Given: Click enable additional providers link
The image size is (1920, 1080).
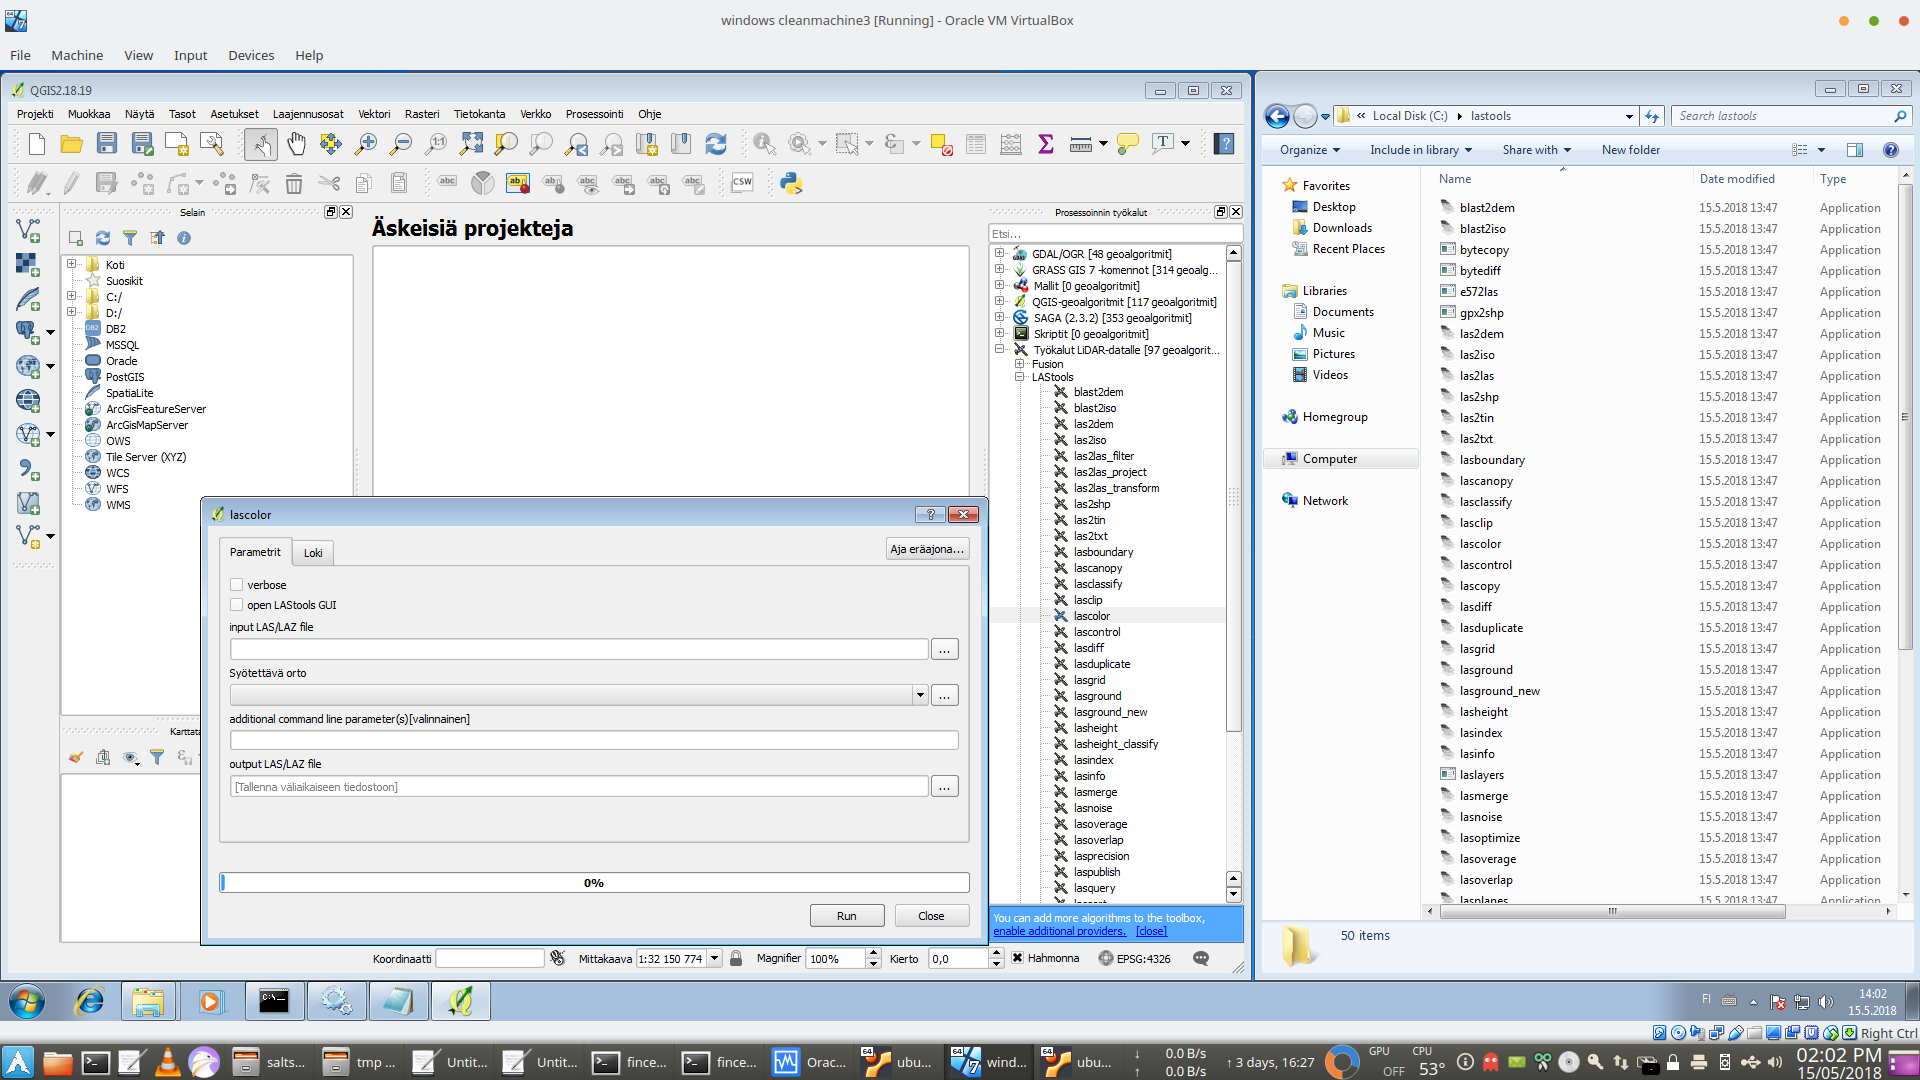Looking at the screenshot, I should [x=1059, y=931].
